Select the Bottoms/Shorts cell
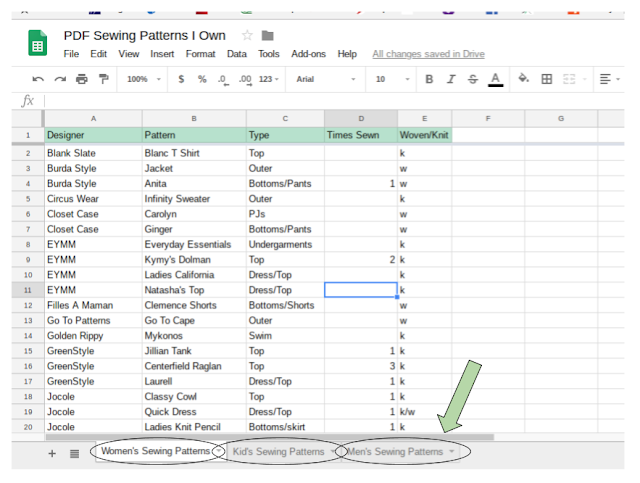The width and height of the screenshot is (640, 483). pyautogui.click(x=285, y=305)
